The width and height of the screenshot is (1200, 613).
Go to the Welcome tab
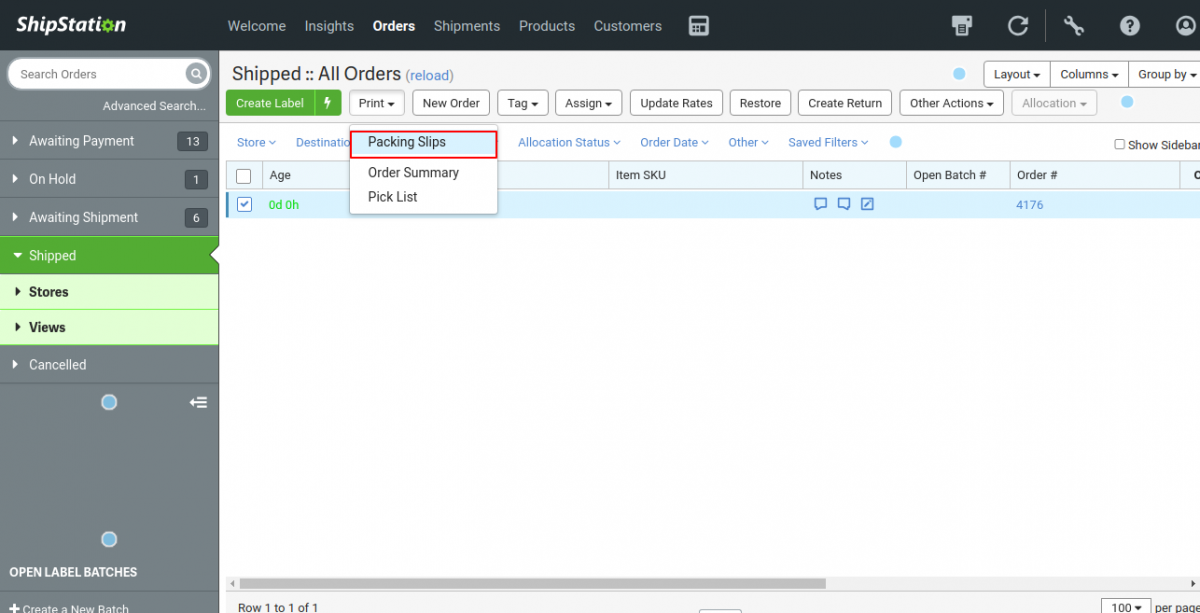point(256,26)
